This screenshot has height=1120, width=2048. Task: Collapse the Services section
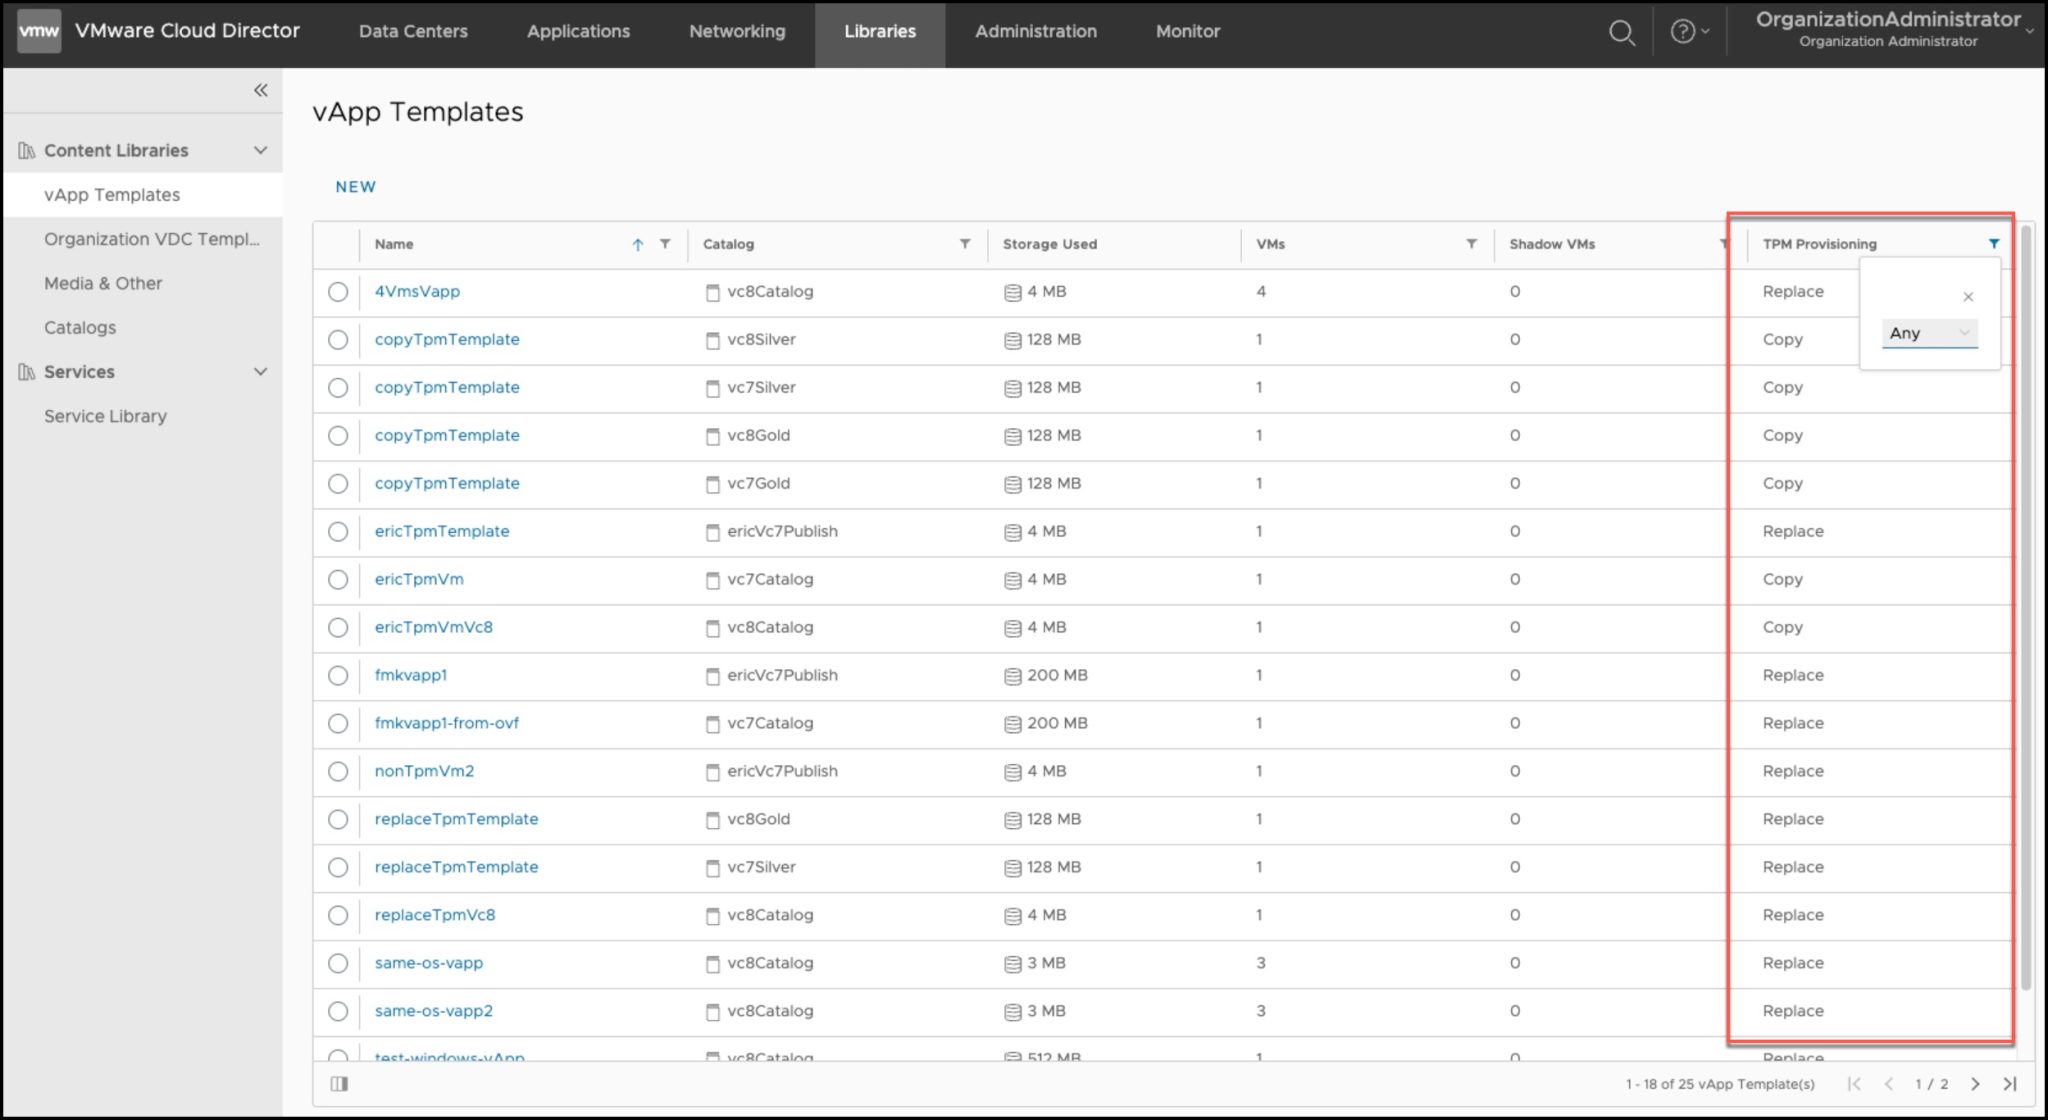click(260, 371)
